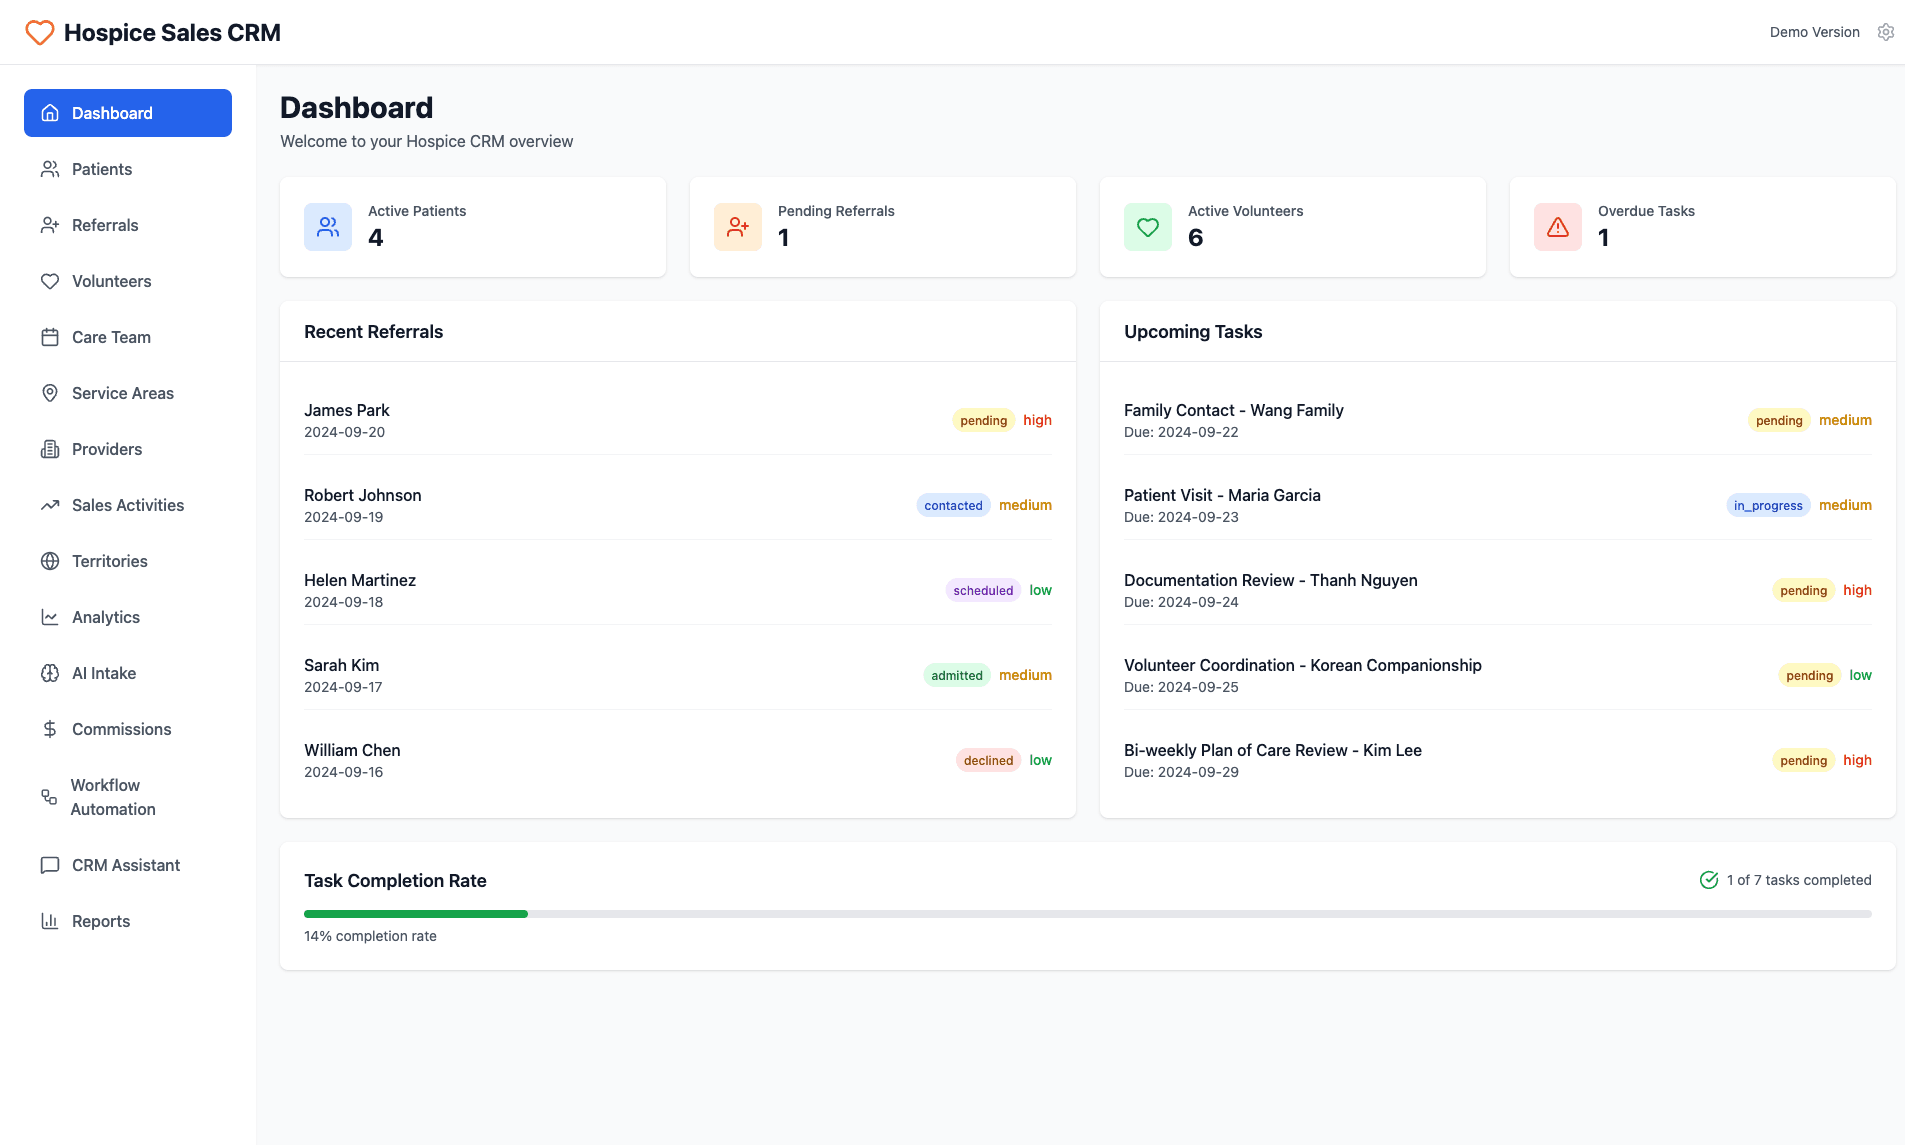Open Care Team using the calendar icon

tap(49, 337)
